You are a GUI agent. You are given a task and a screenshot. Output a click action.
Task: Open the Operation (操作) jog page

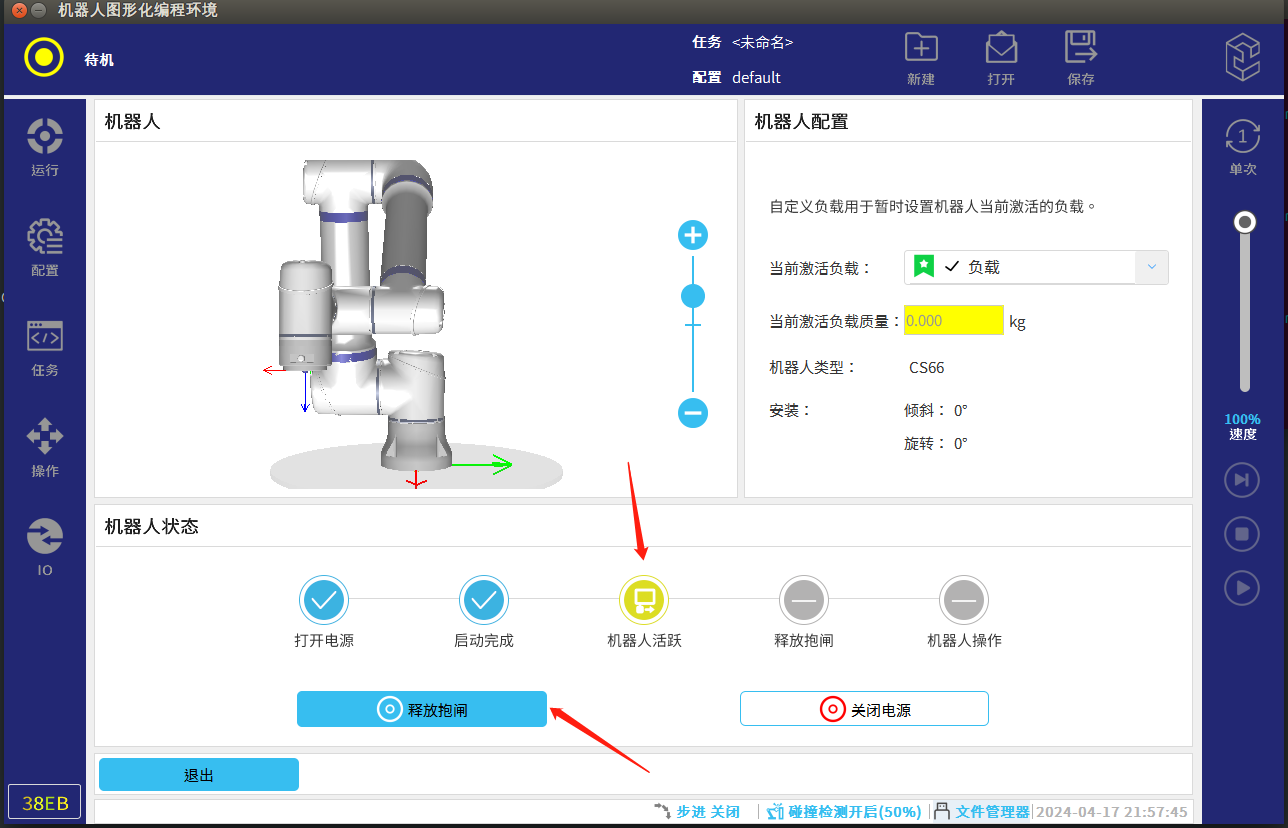click(45, 447)
